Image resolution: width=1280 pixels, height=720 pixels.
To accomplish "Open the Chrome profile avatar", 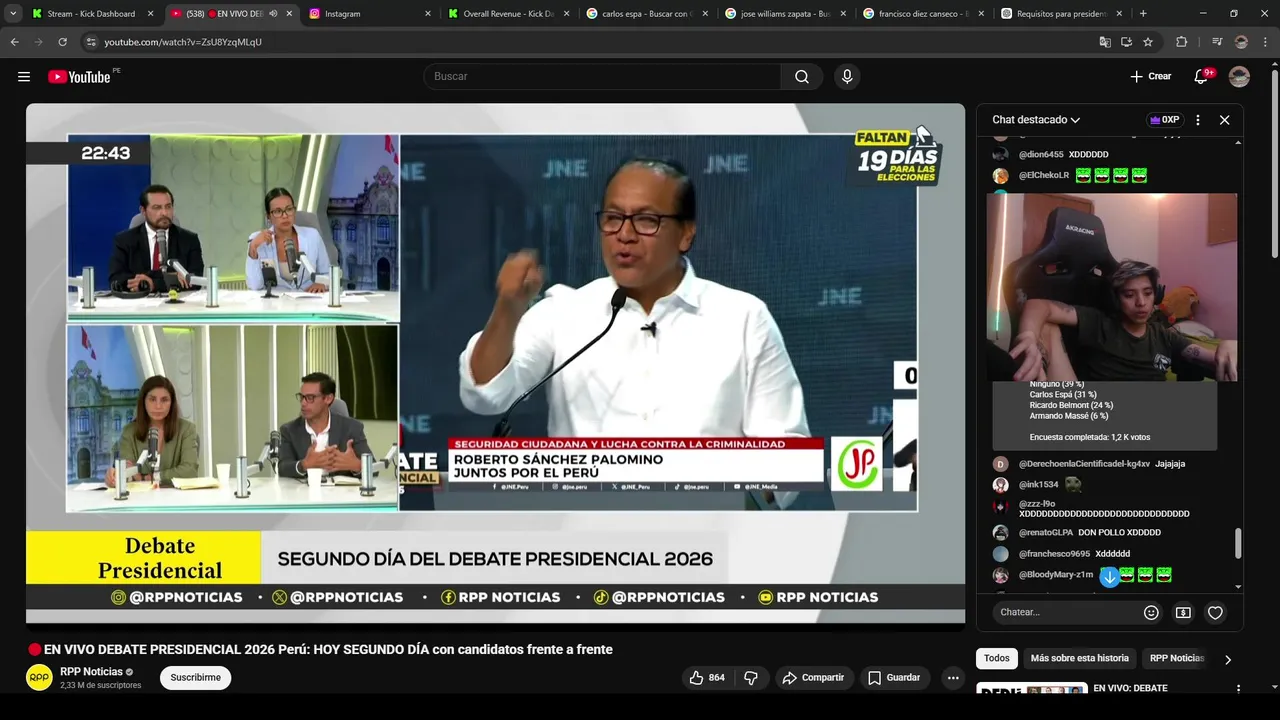I will 1241,42.
